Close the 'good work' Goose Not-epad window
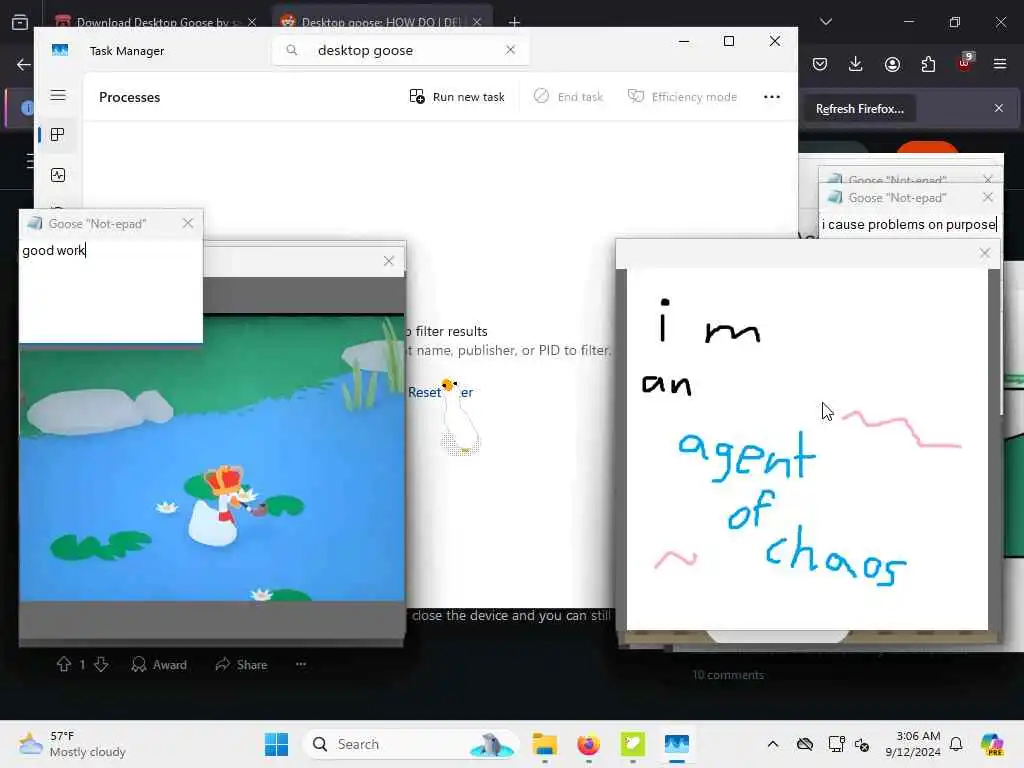The width and height of the screenshot is (1024, 768). point(188,223)
